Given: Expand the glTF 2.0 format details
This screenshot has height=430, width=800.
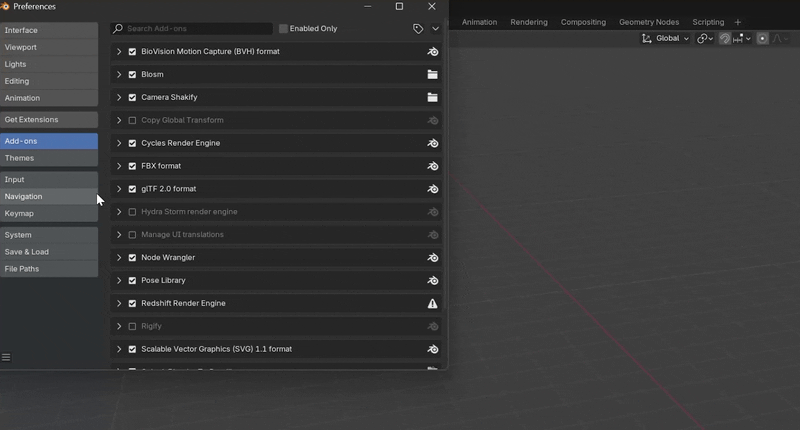Looking at the screenshot, I should click(x=119, y=189).
